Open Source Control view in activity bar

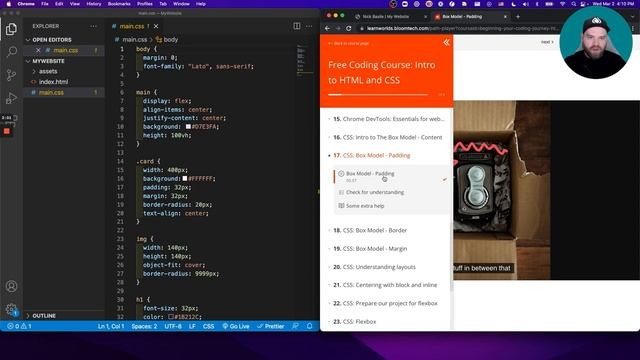pyautogui.click(x=11, y=75)
